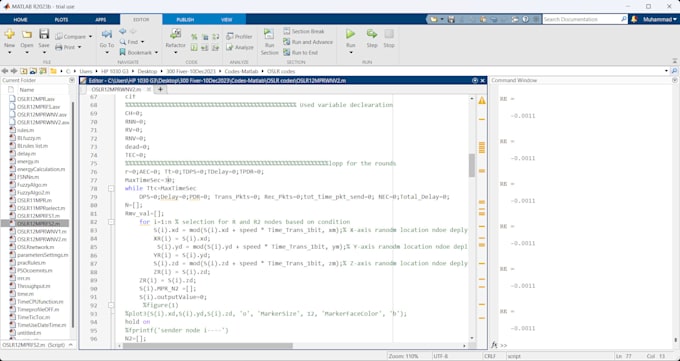Image resolution: width=680 pixels, height=361 pixels.
Task: Click the Desktop path segment
Action: [x=147, y=71]
